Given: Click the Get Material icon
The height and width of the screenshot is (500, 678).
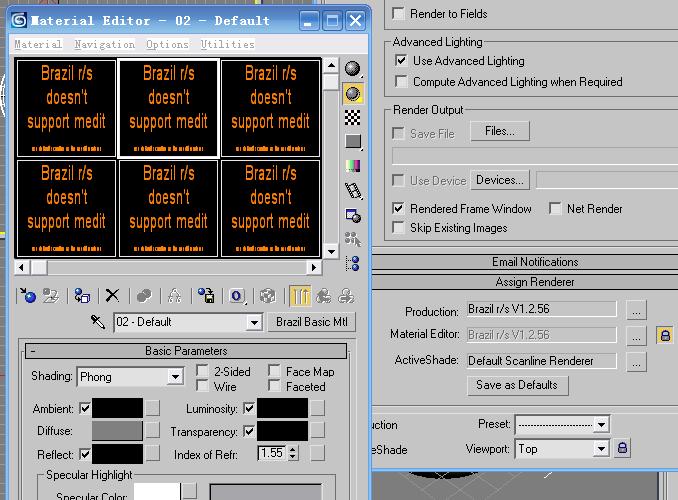Looking at the screenshot, I should [x=28, y=296].
